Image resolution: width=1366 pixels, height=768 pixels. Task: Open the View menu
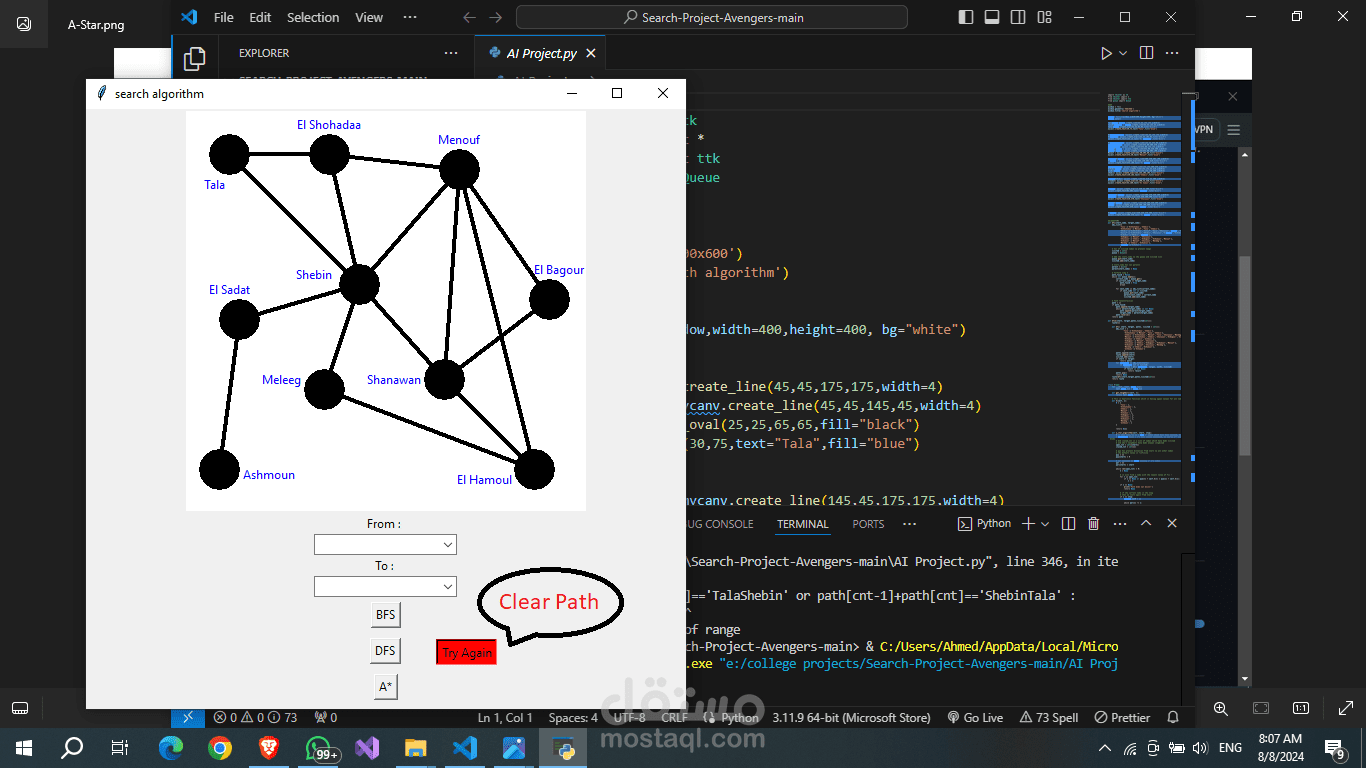tap(369, 17)
